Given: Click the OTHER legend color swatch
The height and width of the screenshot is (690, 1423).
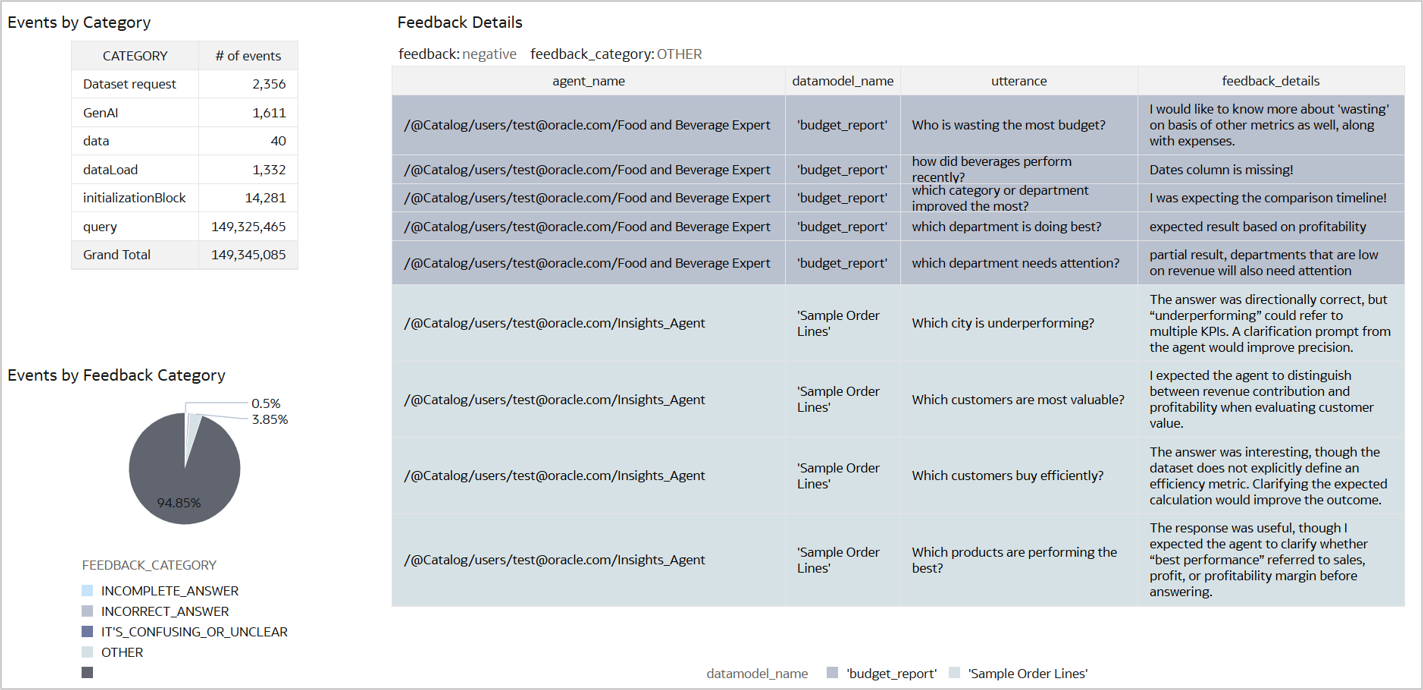Looking at the screenshot, I should [88, 652].
